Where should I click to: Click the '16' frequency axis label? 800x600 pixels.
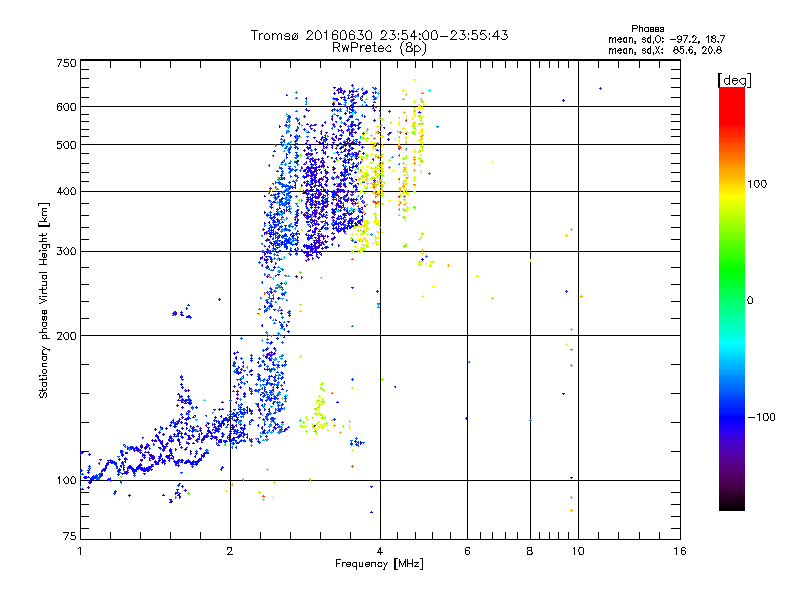(680, 551)
